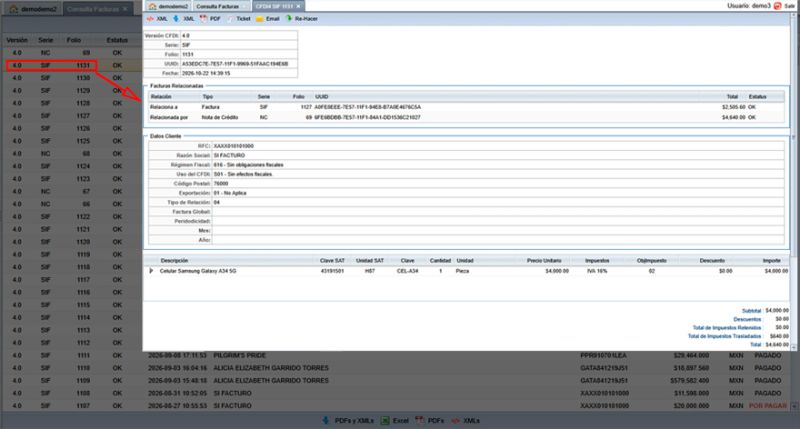Open the invoice PDF from toolbar

(x=210, y=19)
